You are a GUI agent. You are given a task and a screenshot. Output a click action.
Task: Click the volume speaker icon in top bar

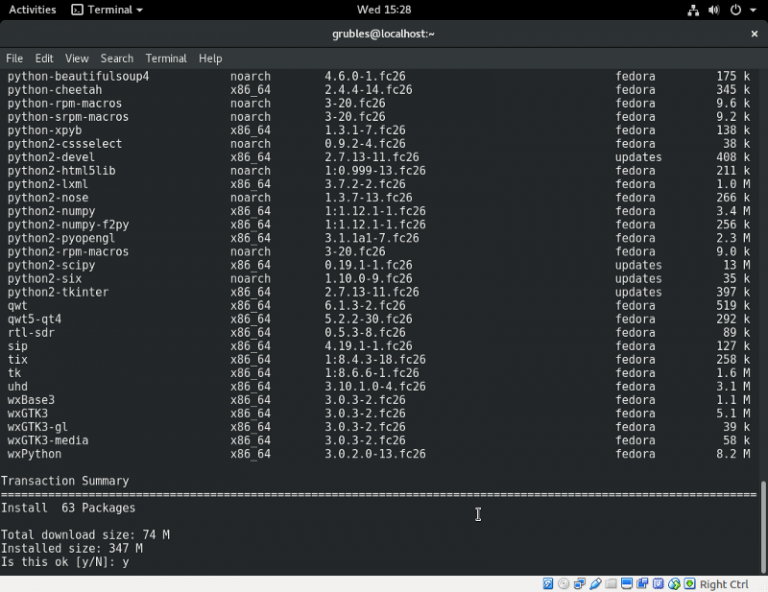coord(715,10)
